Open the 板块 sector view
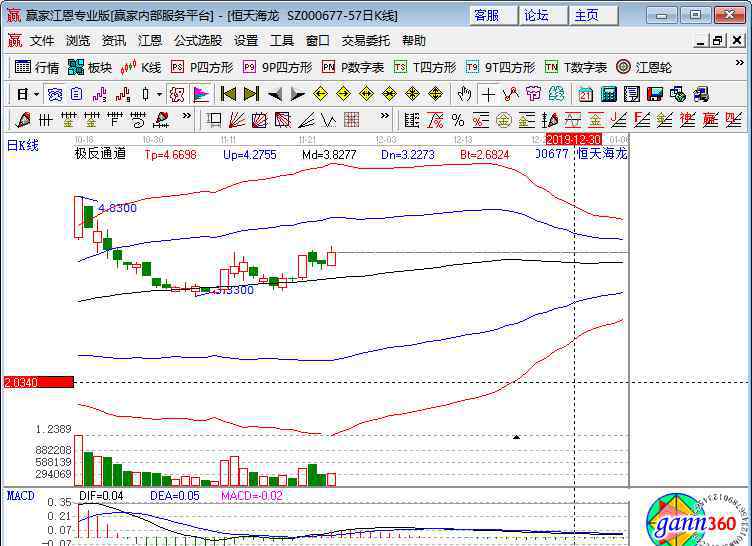The width and height of the screenshot is (752, 546). point(90,68)
